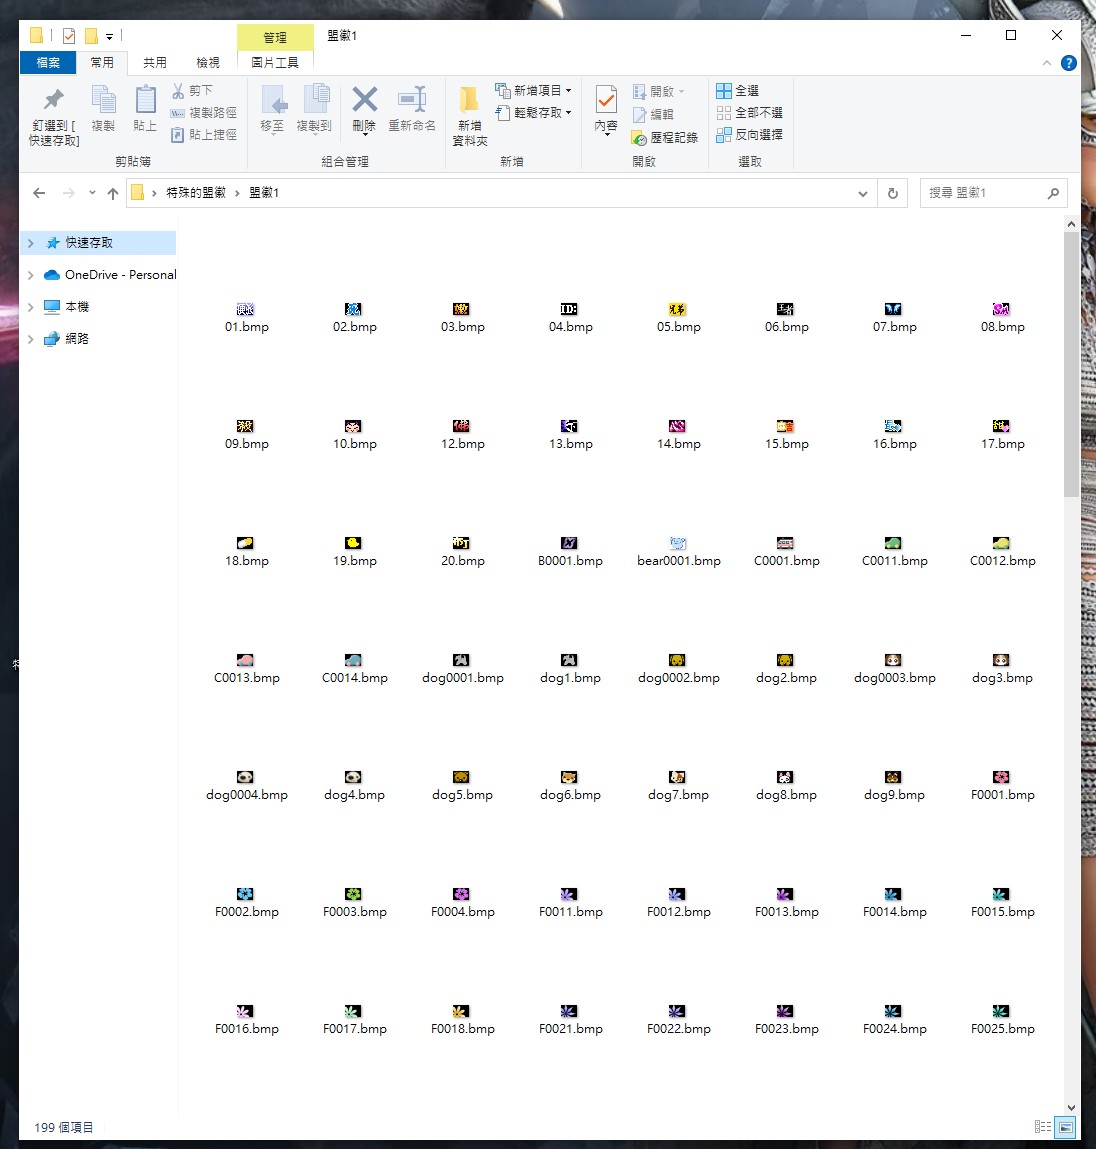Viewport: 1096px width, 1149px height.
Task: Click the Paste (貼上) clipboard icon
Action: coord(145,100)
